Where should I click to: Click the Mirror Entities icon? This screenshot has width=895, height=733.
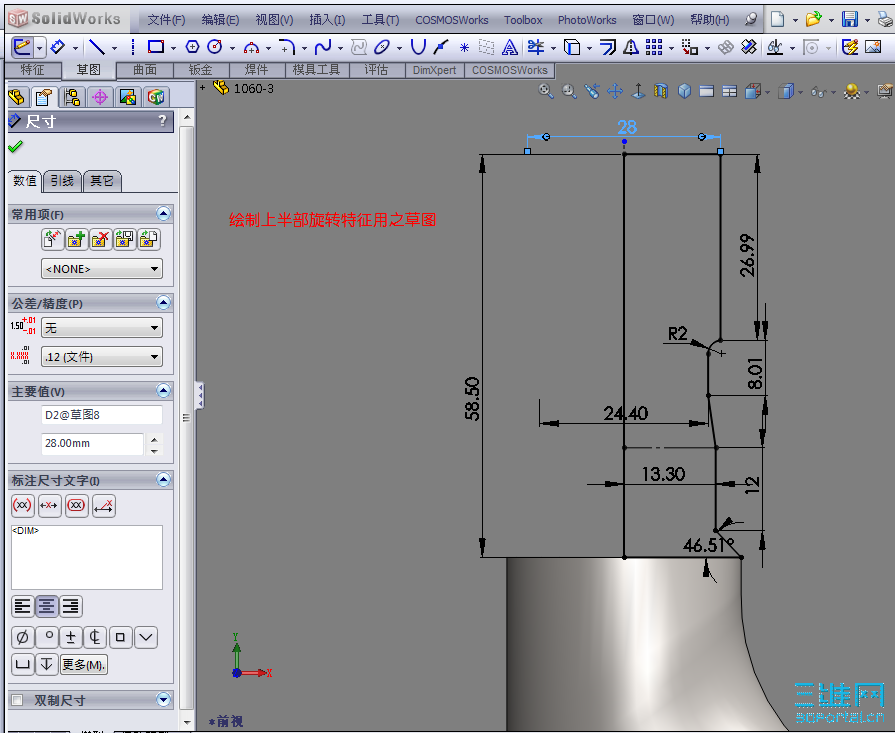631,47
